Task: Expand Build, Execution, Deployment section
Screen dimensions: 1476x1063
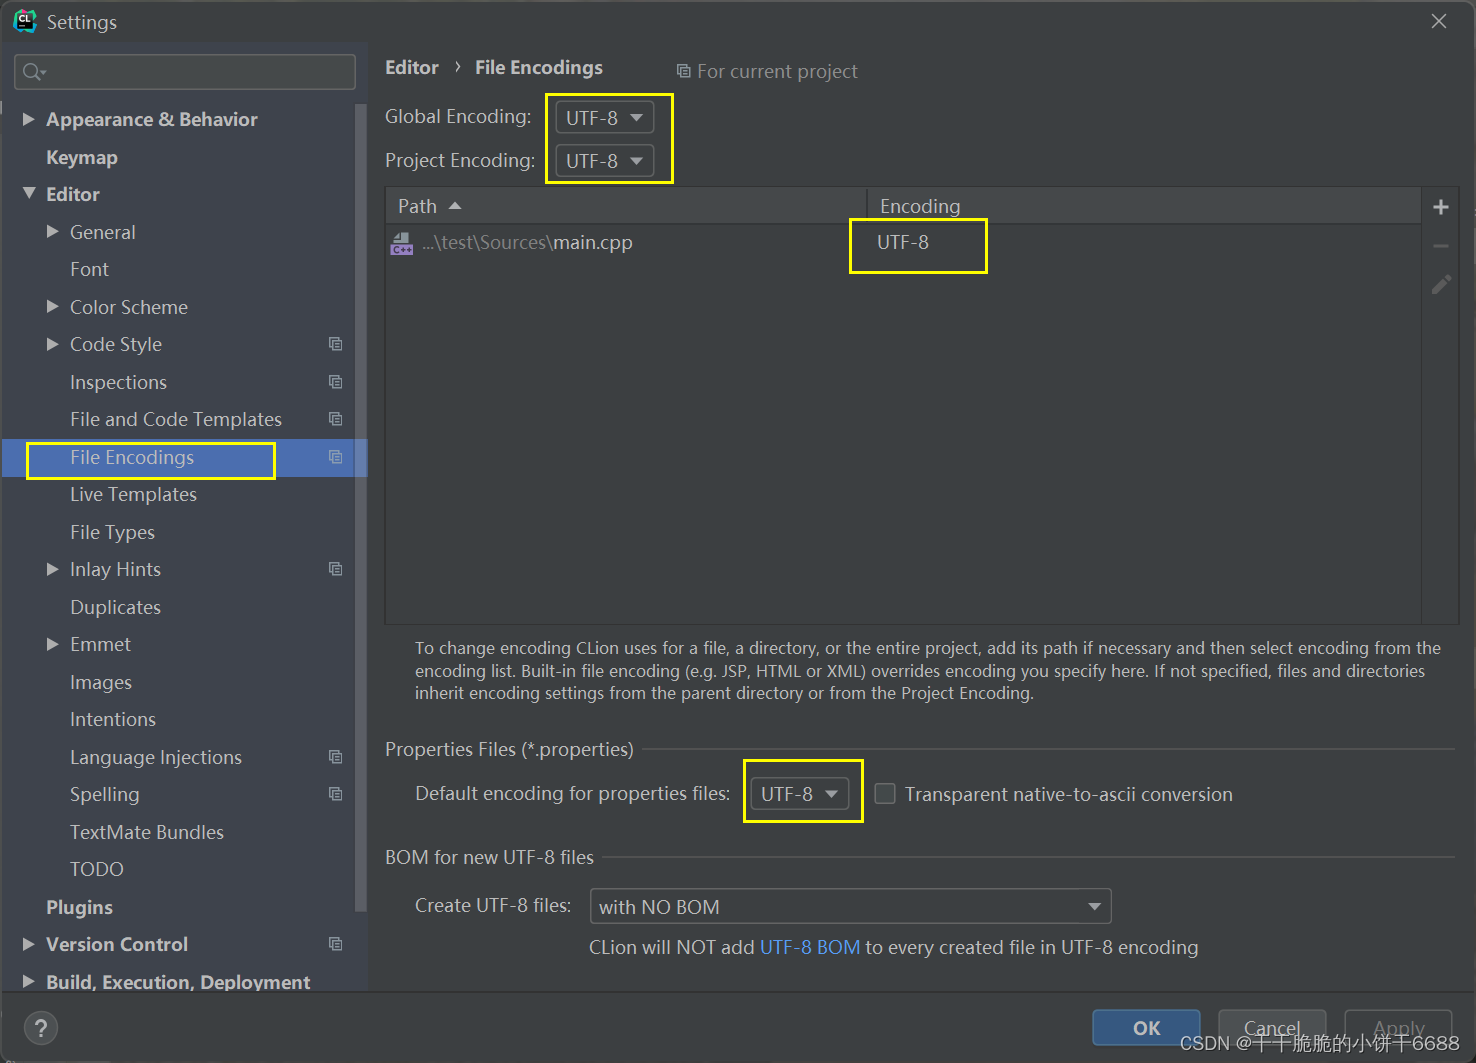Action: (x=28, y=982)
